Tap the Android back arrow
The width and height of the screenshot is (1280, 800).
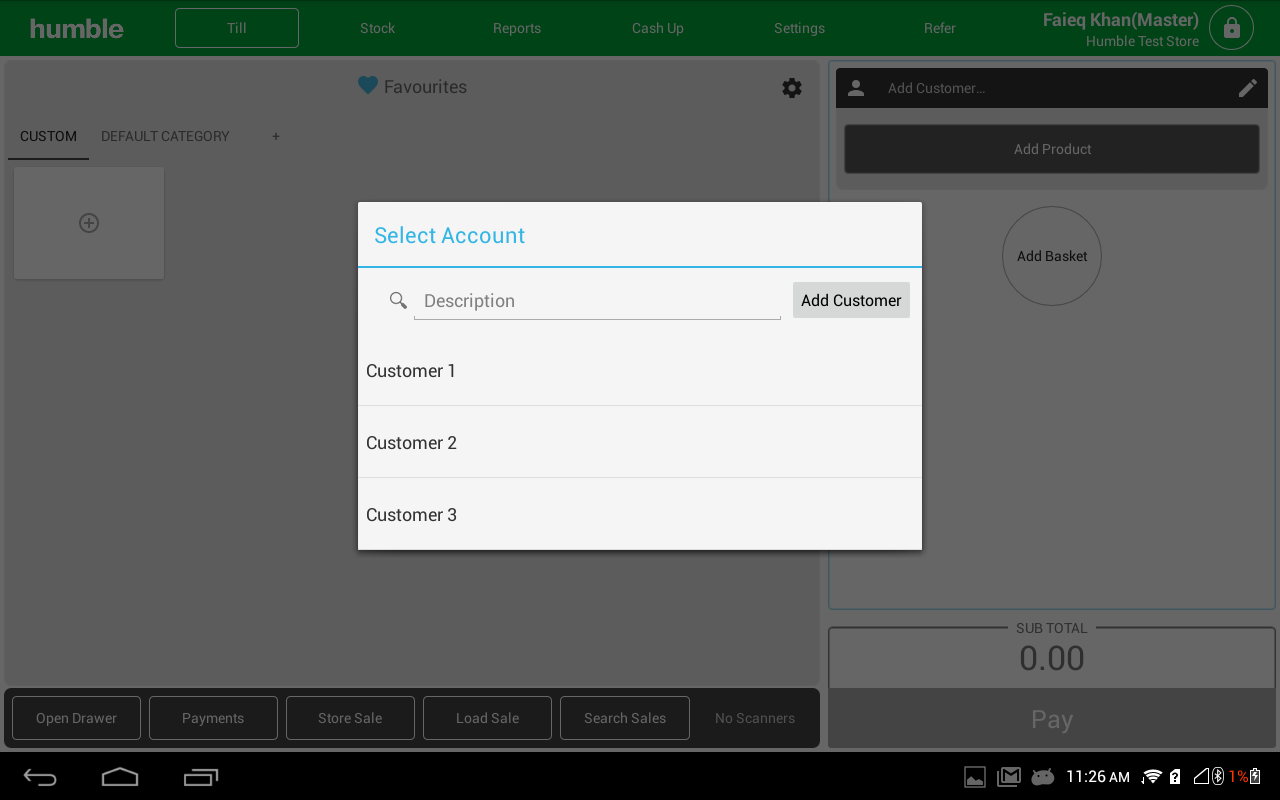pos(40,777)
